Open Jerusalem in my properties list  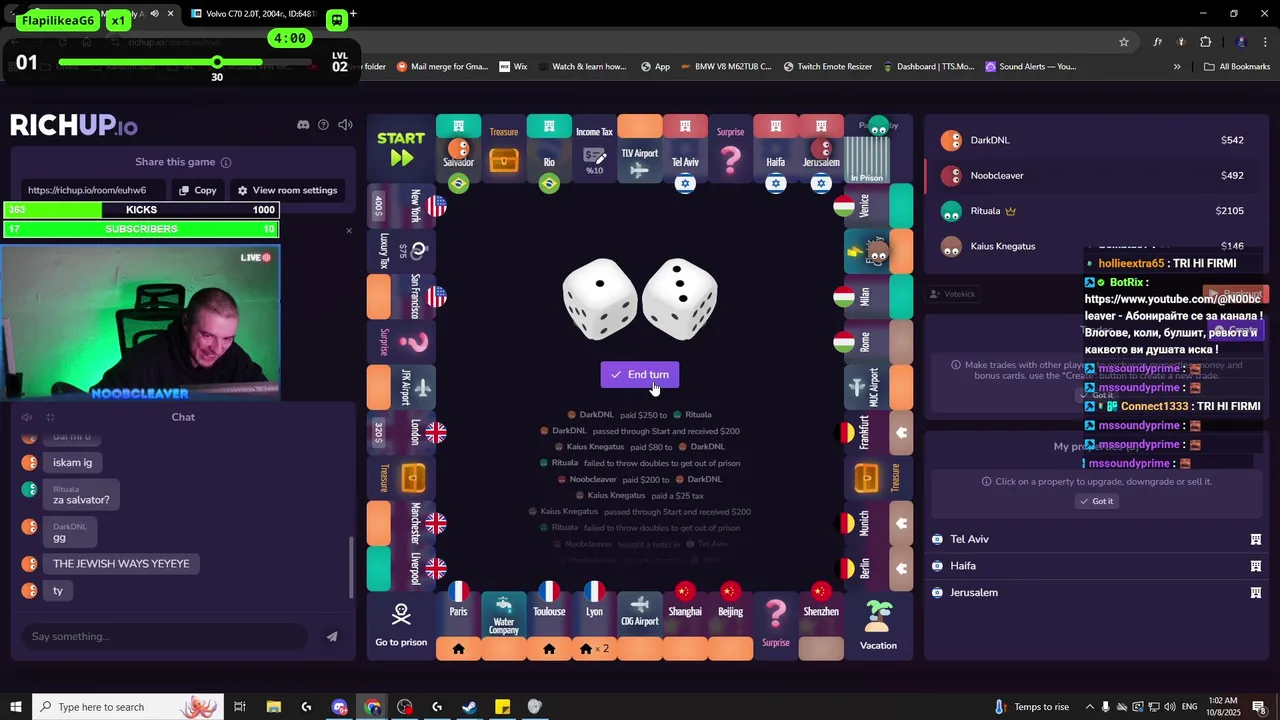point(1096,592)
